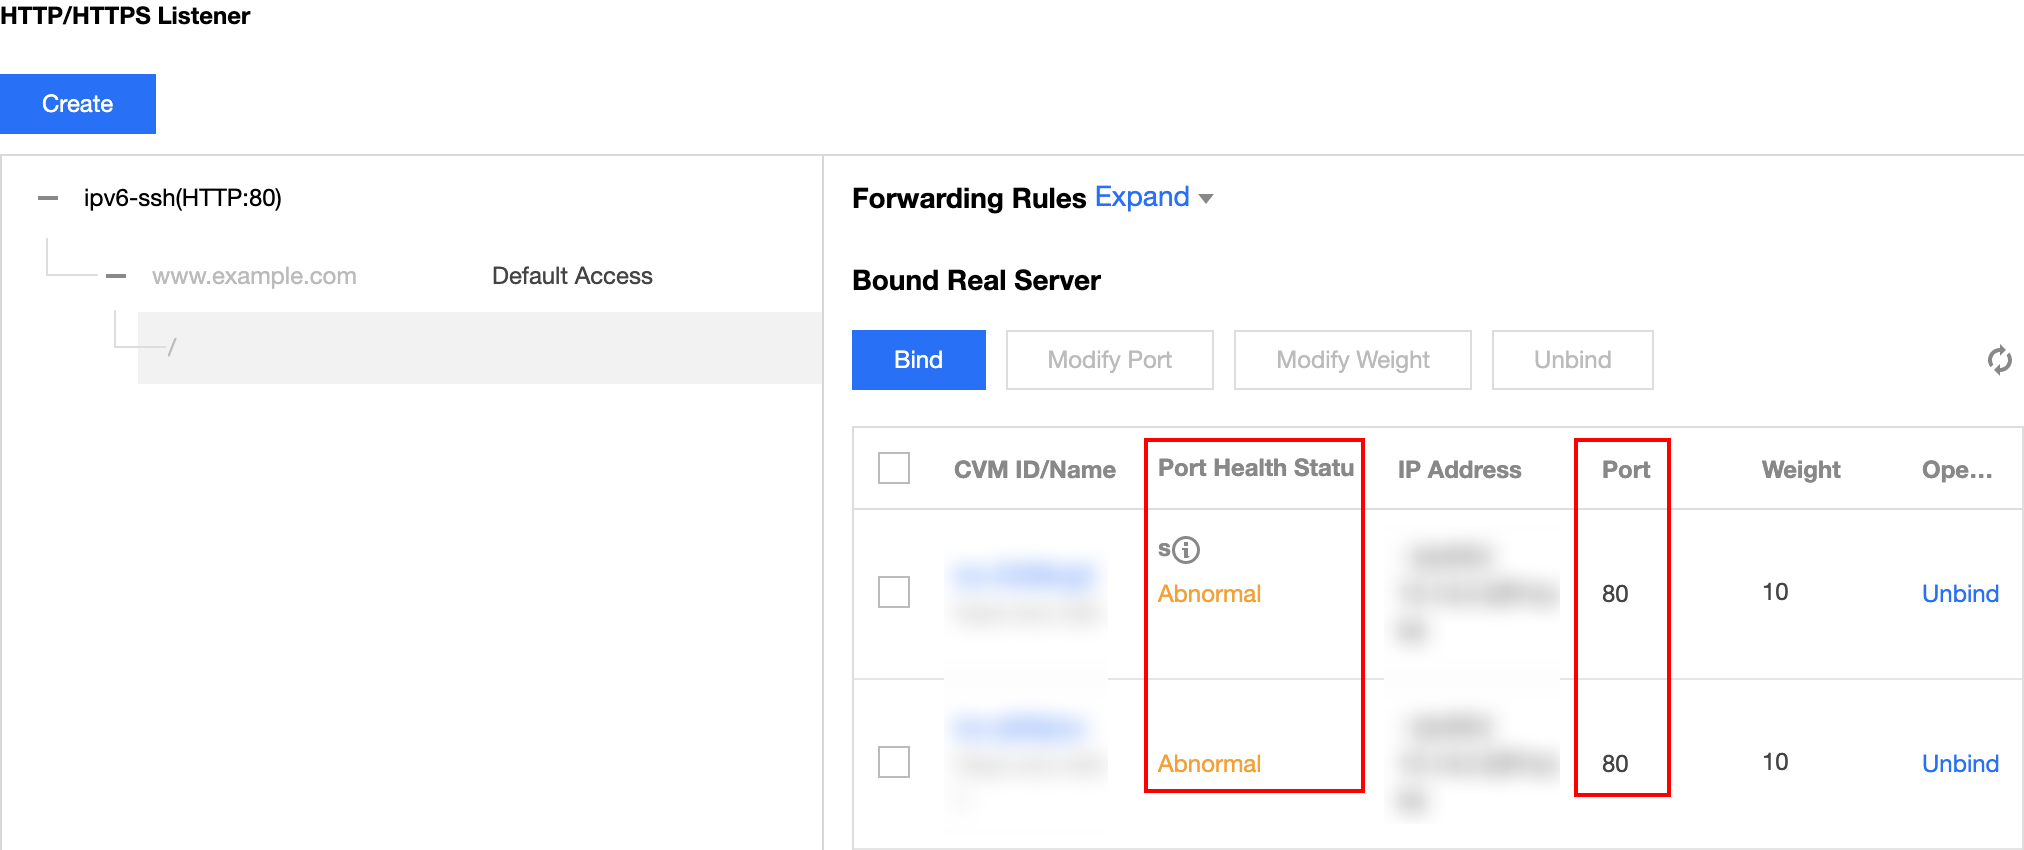Image resolution: width=2024 pixels, height=850 pixels.
Task: Click the first server's CVM ID link
Action: 1024,576
